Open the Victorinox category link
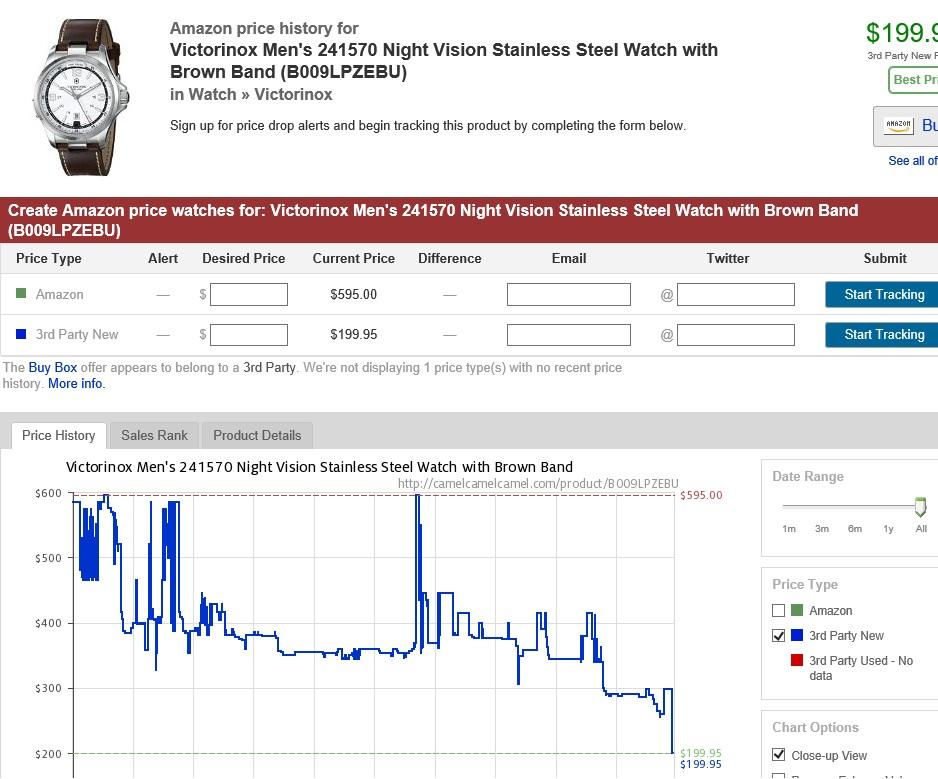The image size is (938, 779). pyautogui.click(x=293, y=94)
